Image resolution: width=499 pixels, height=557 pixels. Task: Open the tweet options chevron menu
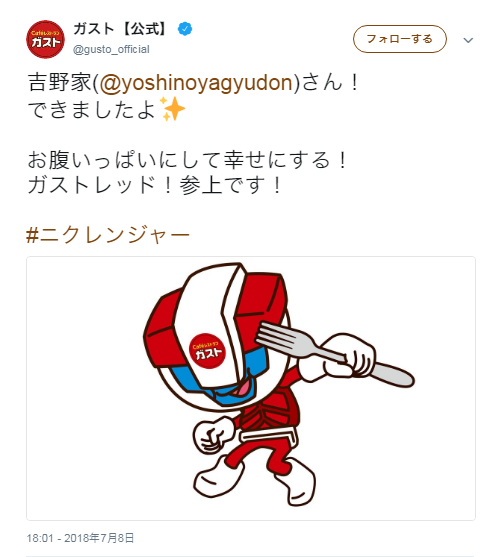[468, 40]
